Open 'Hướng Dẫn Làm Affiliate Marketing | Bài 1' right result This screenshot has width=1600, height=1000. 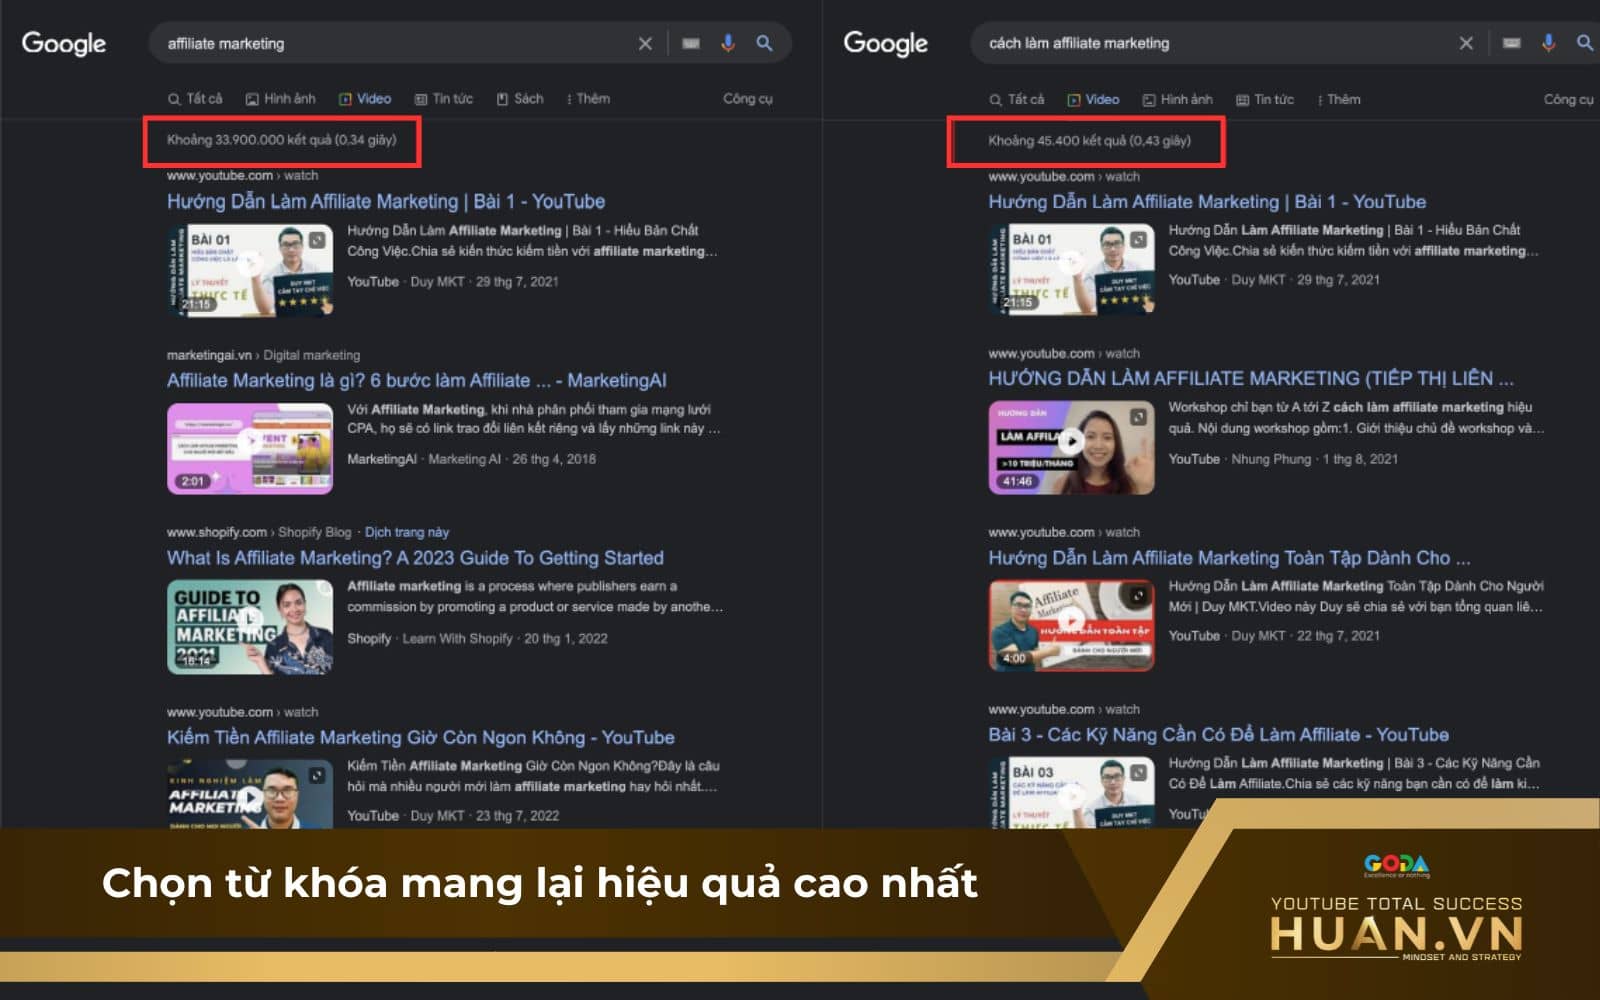pos(1207,201)
